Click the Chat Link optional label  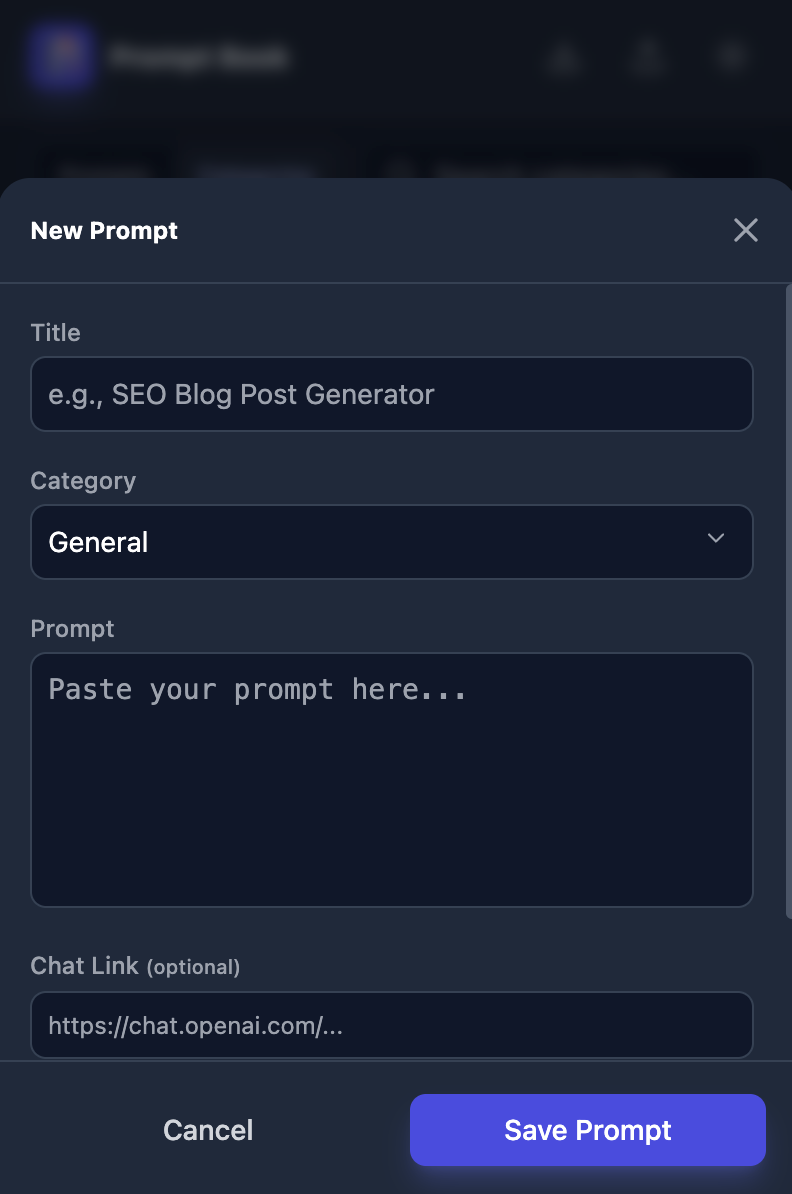[x=135, y=966]
